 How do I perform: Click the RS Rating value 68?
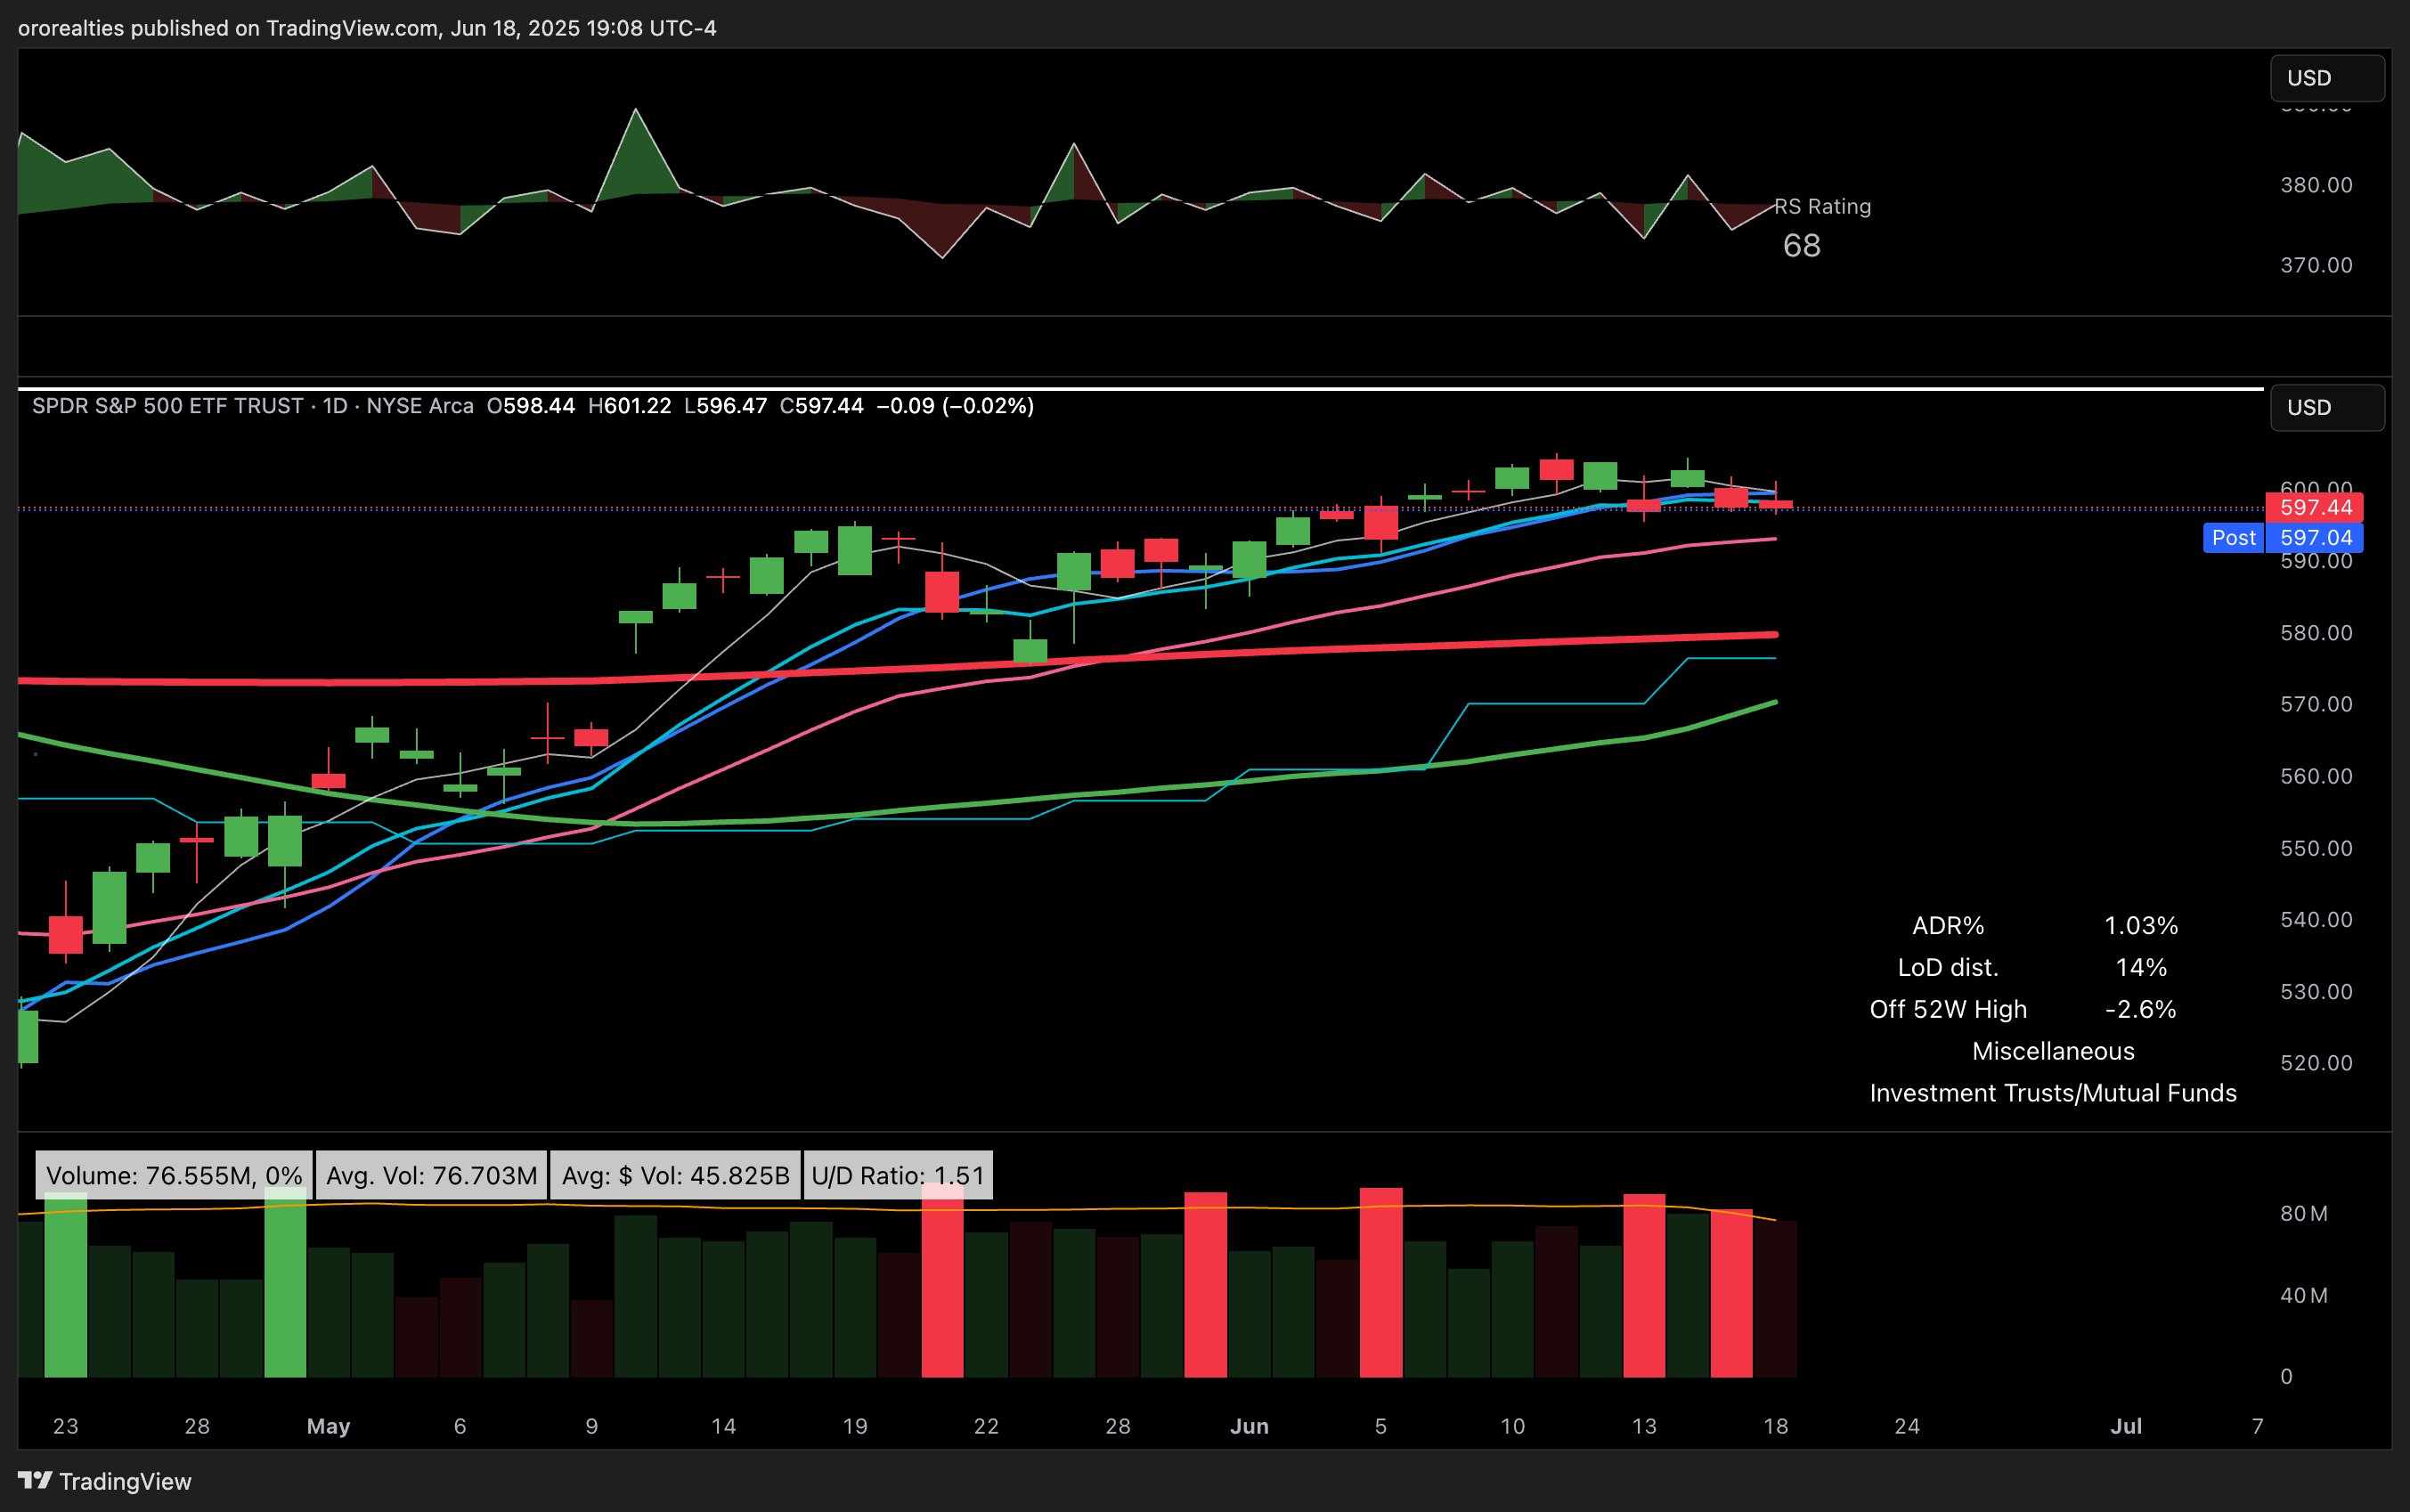click(1802, 246)
